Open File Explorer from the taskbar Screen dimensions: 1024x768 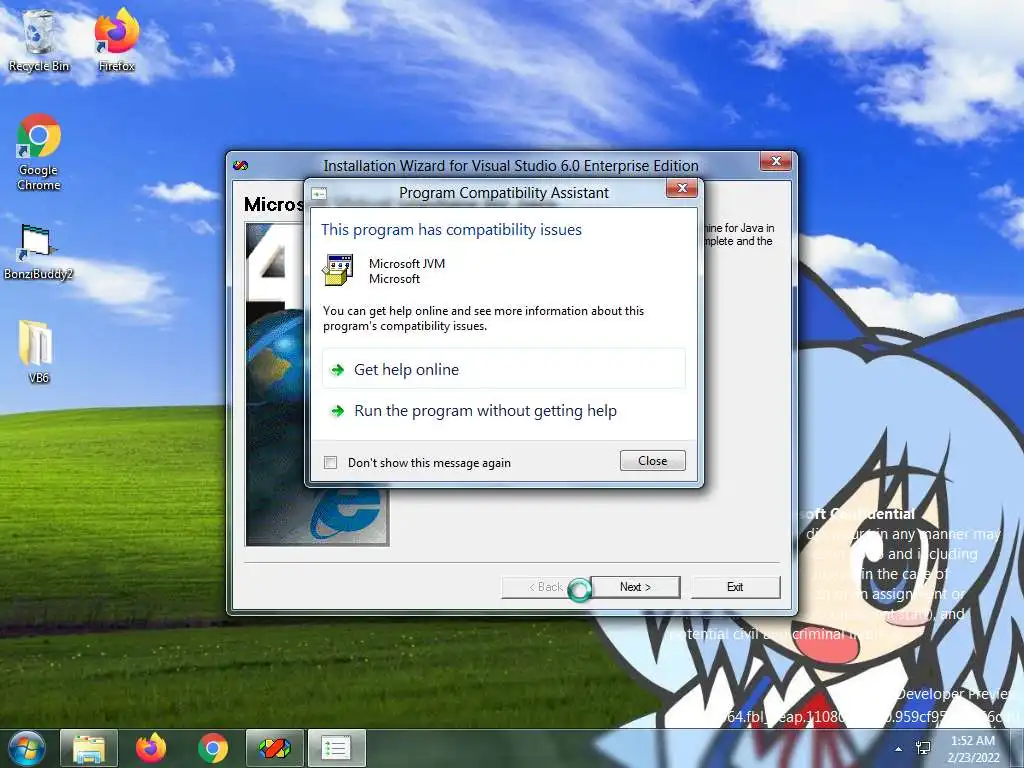point(89,748)
